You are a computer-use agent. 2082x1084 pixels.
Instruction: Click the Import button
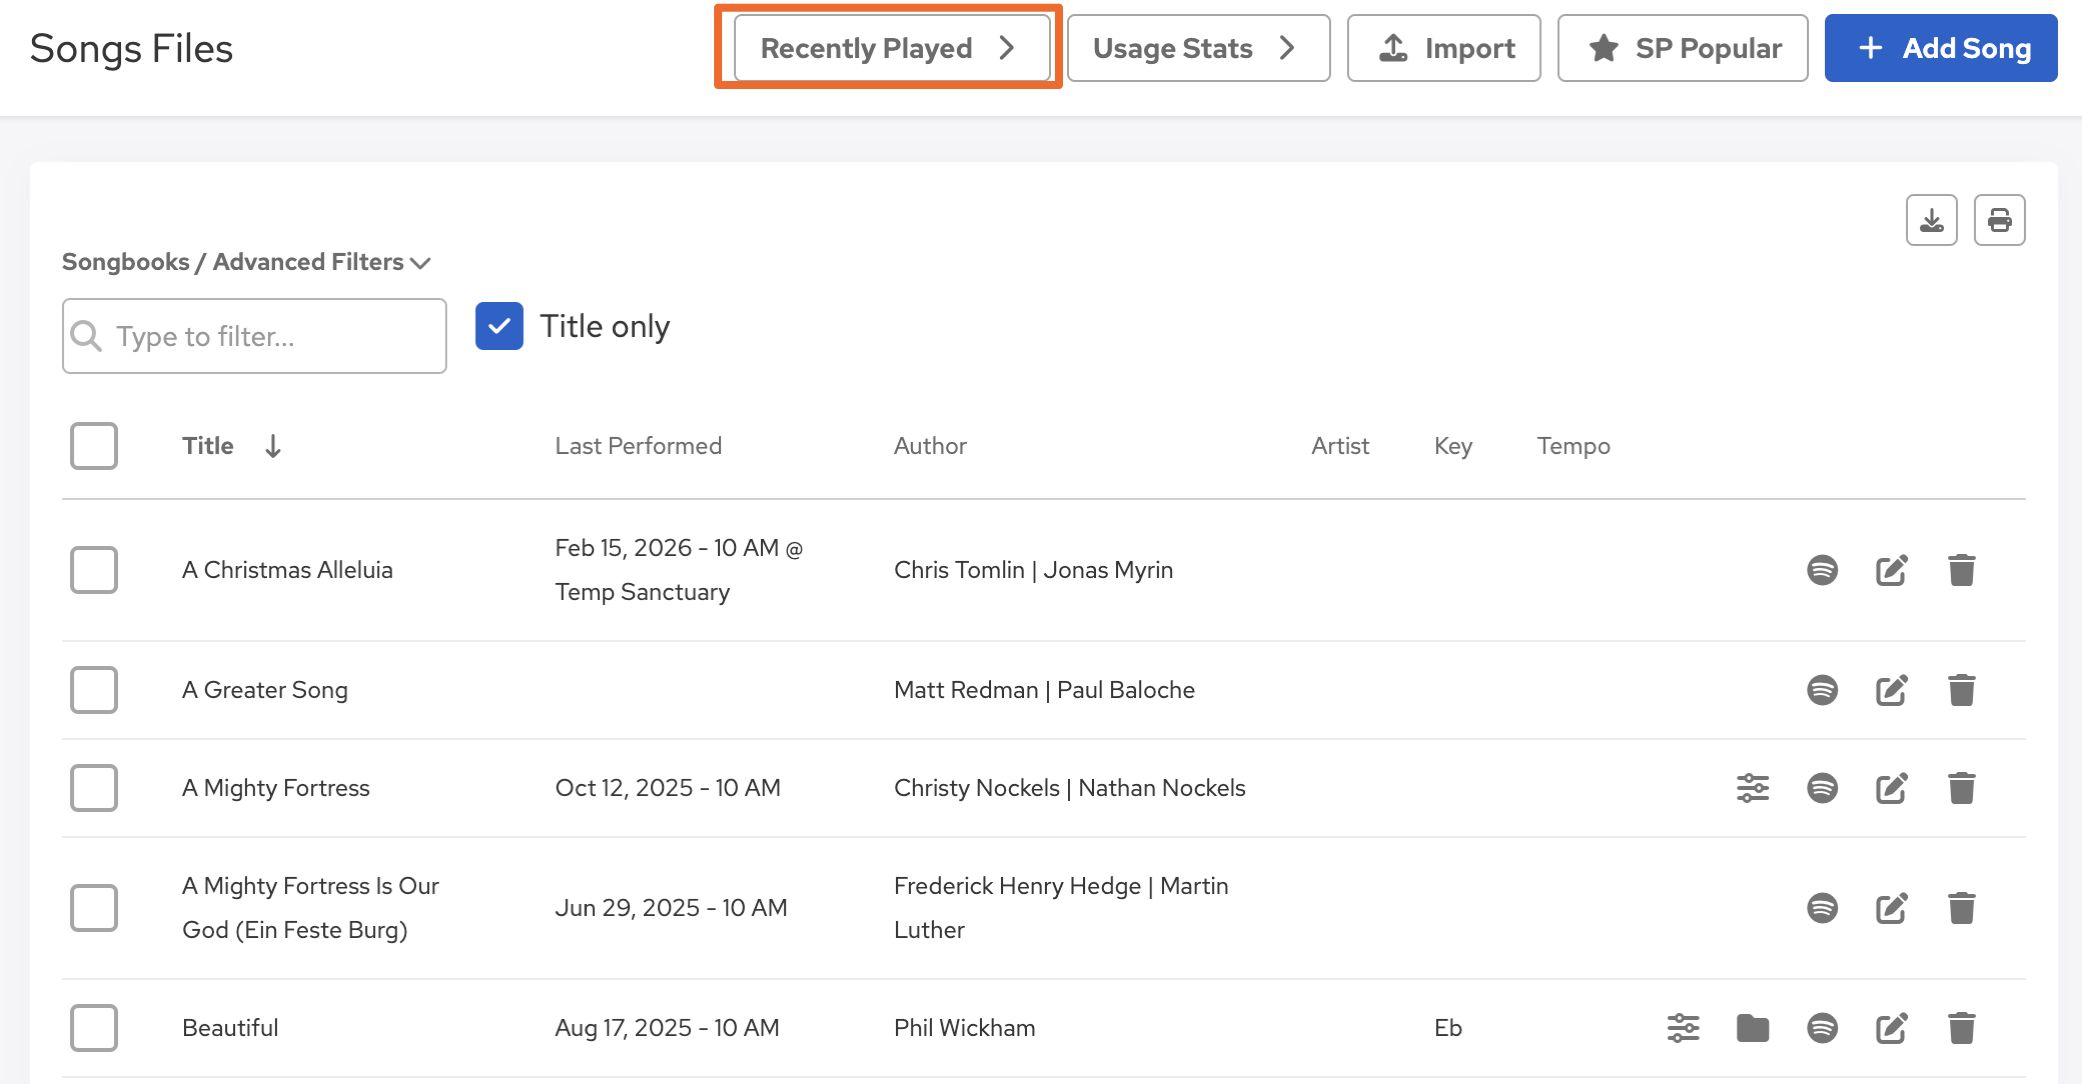pyautogui.click(x=1443, y=48)
